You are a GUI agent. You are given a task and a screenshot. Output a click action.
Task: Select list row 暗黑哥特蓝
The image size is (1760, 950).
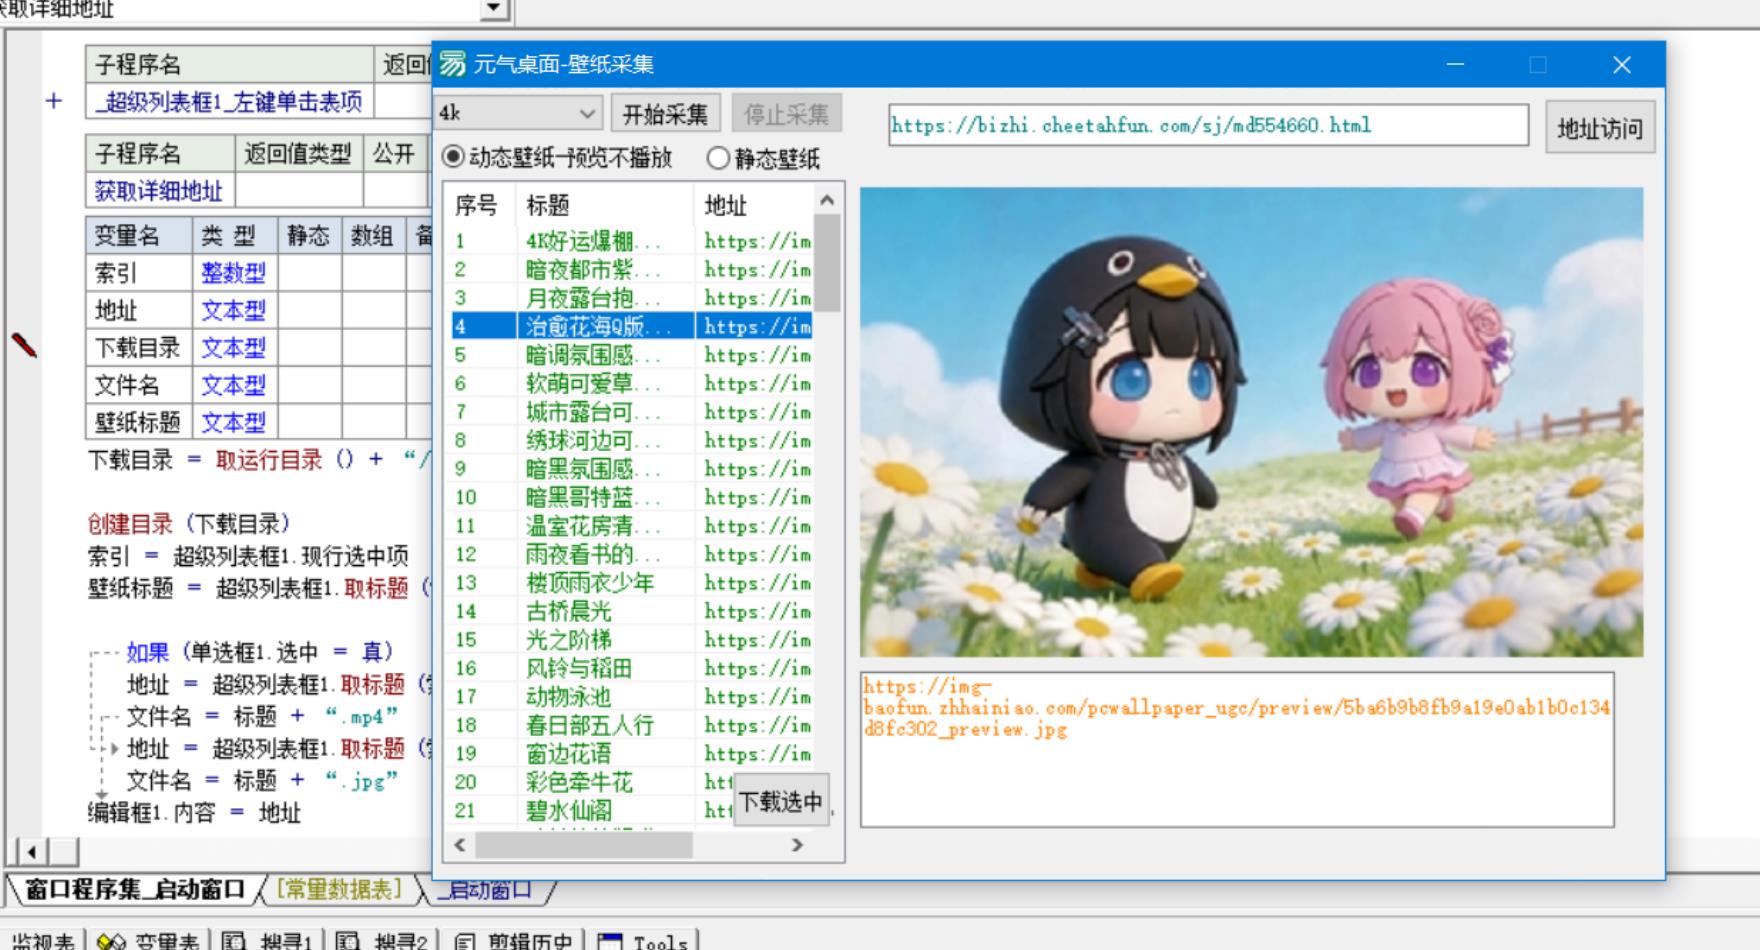(x=632, y=497)
